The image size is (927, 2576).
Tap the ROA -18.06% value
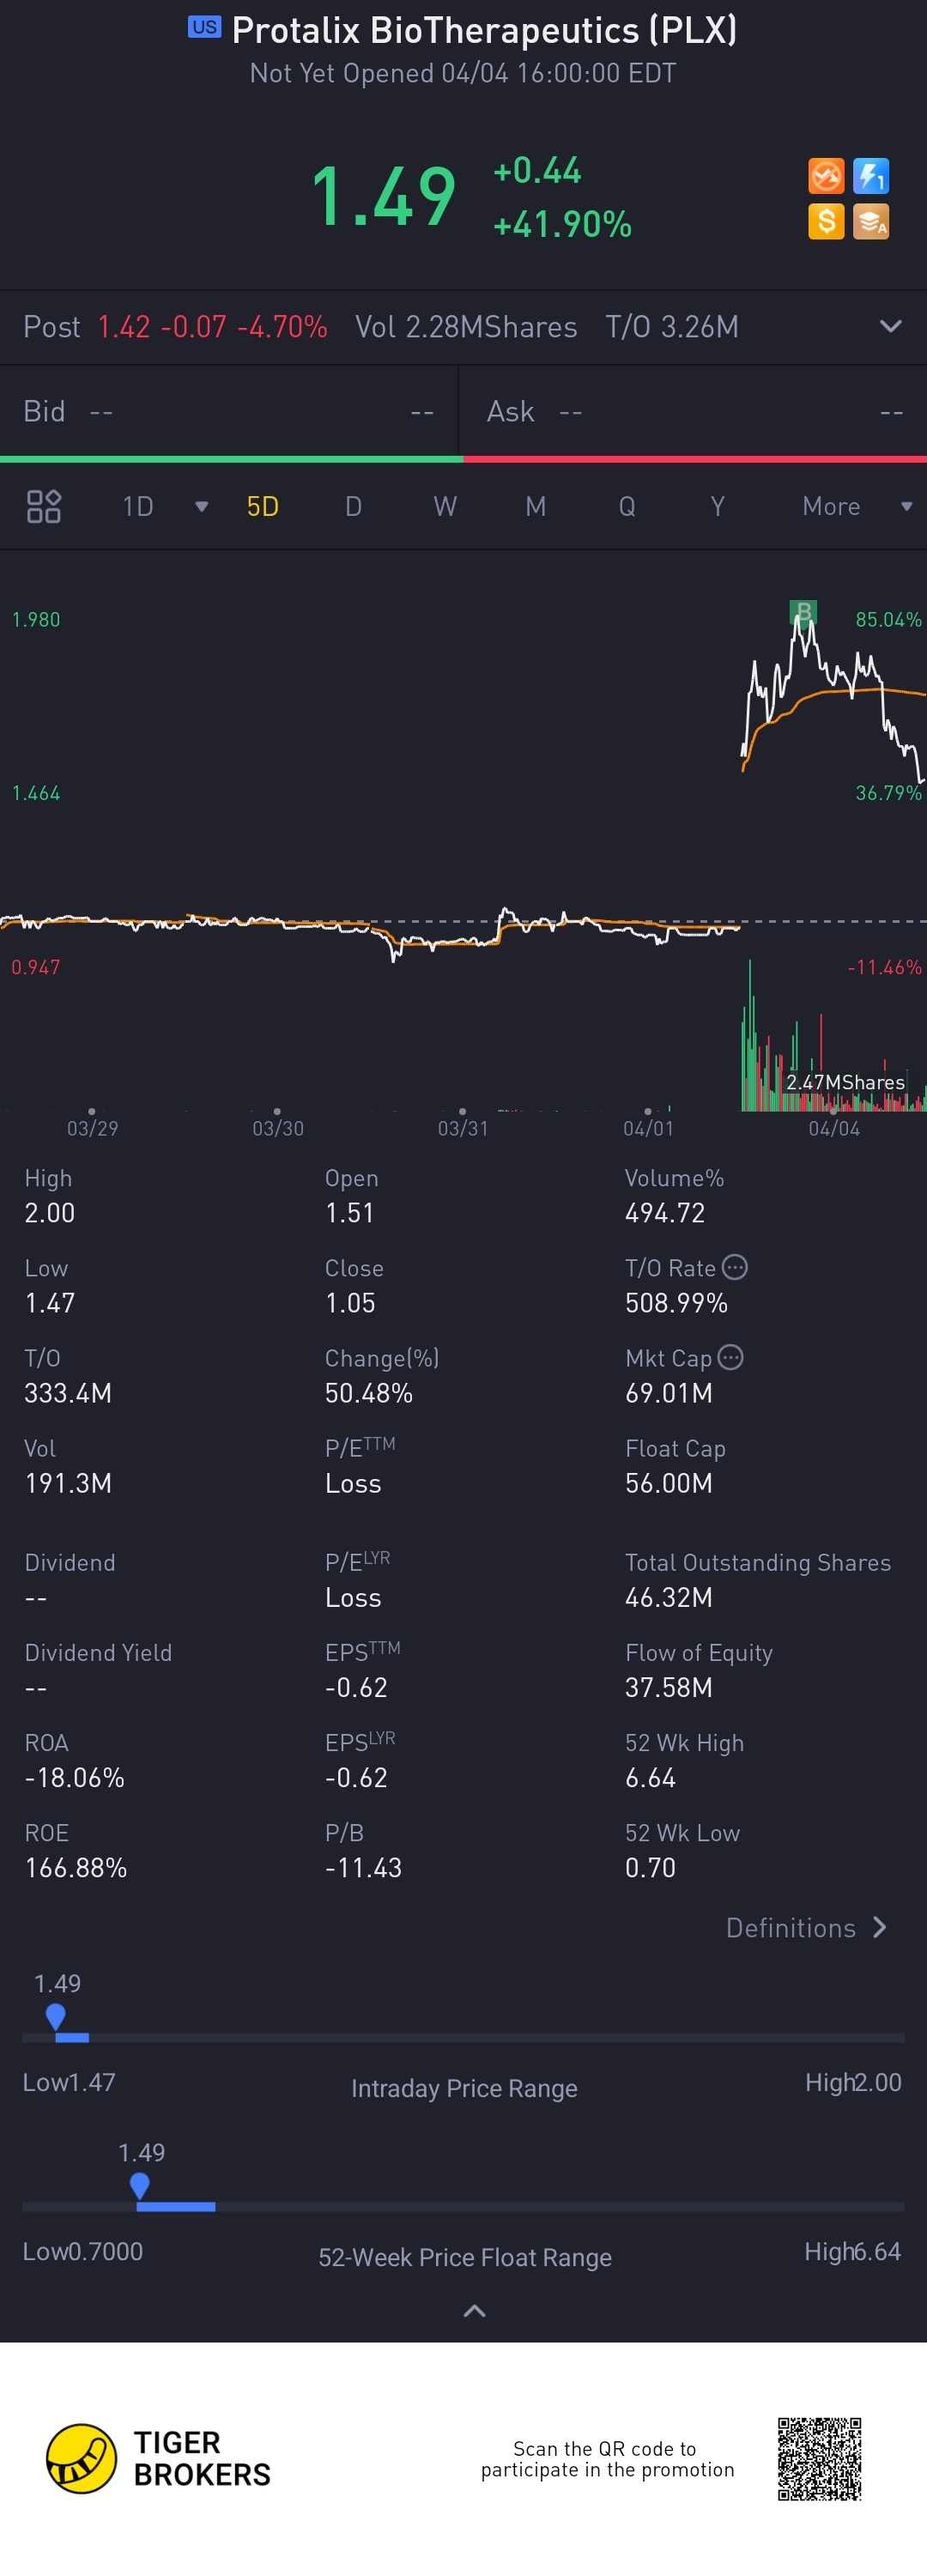click(75, 1777)
